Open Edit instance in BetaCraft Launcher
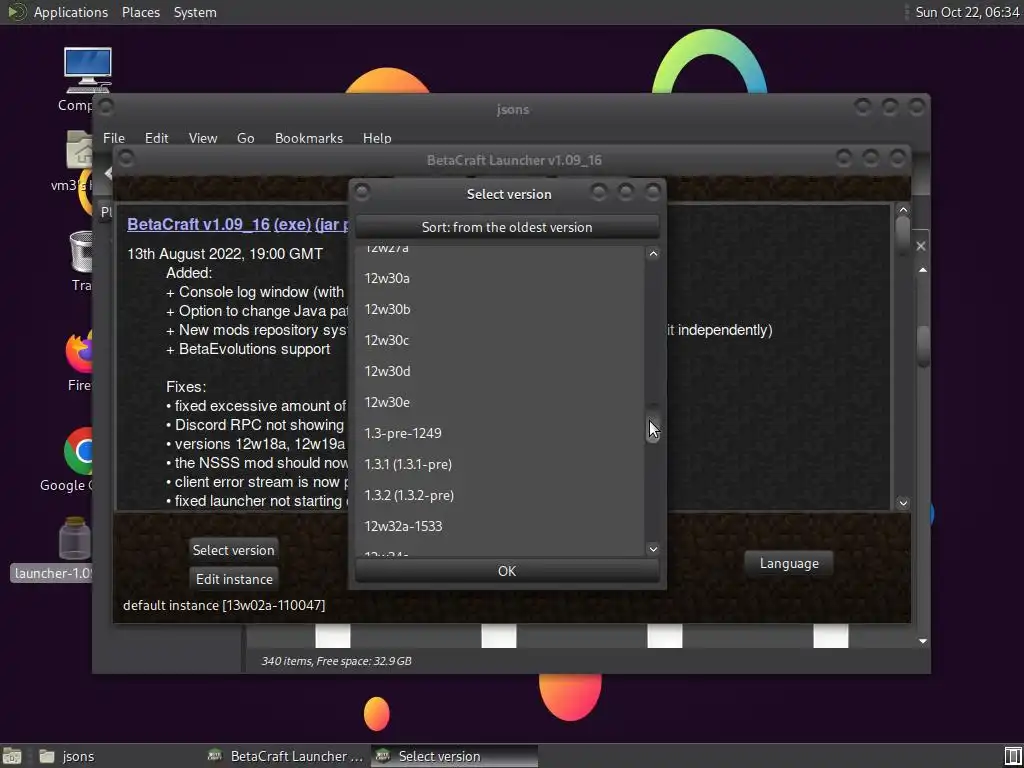This screenshot has width=1024, height=768. (234, 579)
